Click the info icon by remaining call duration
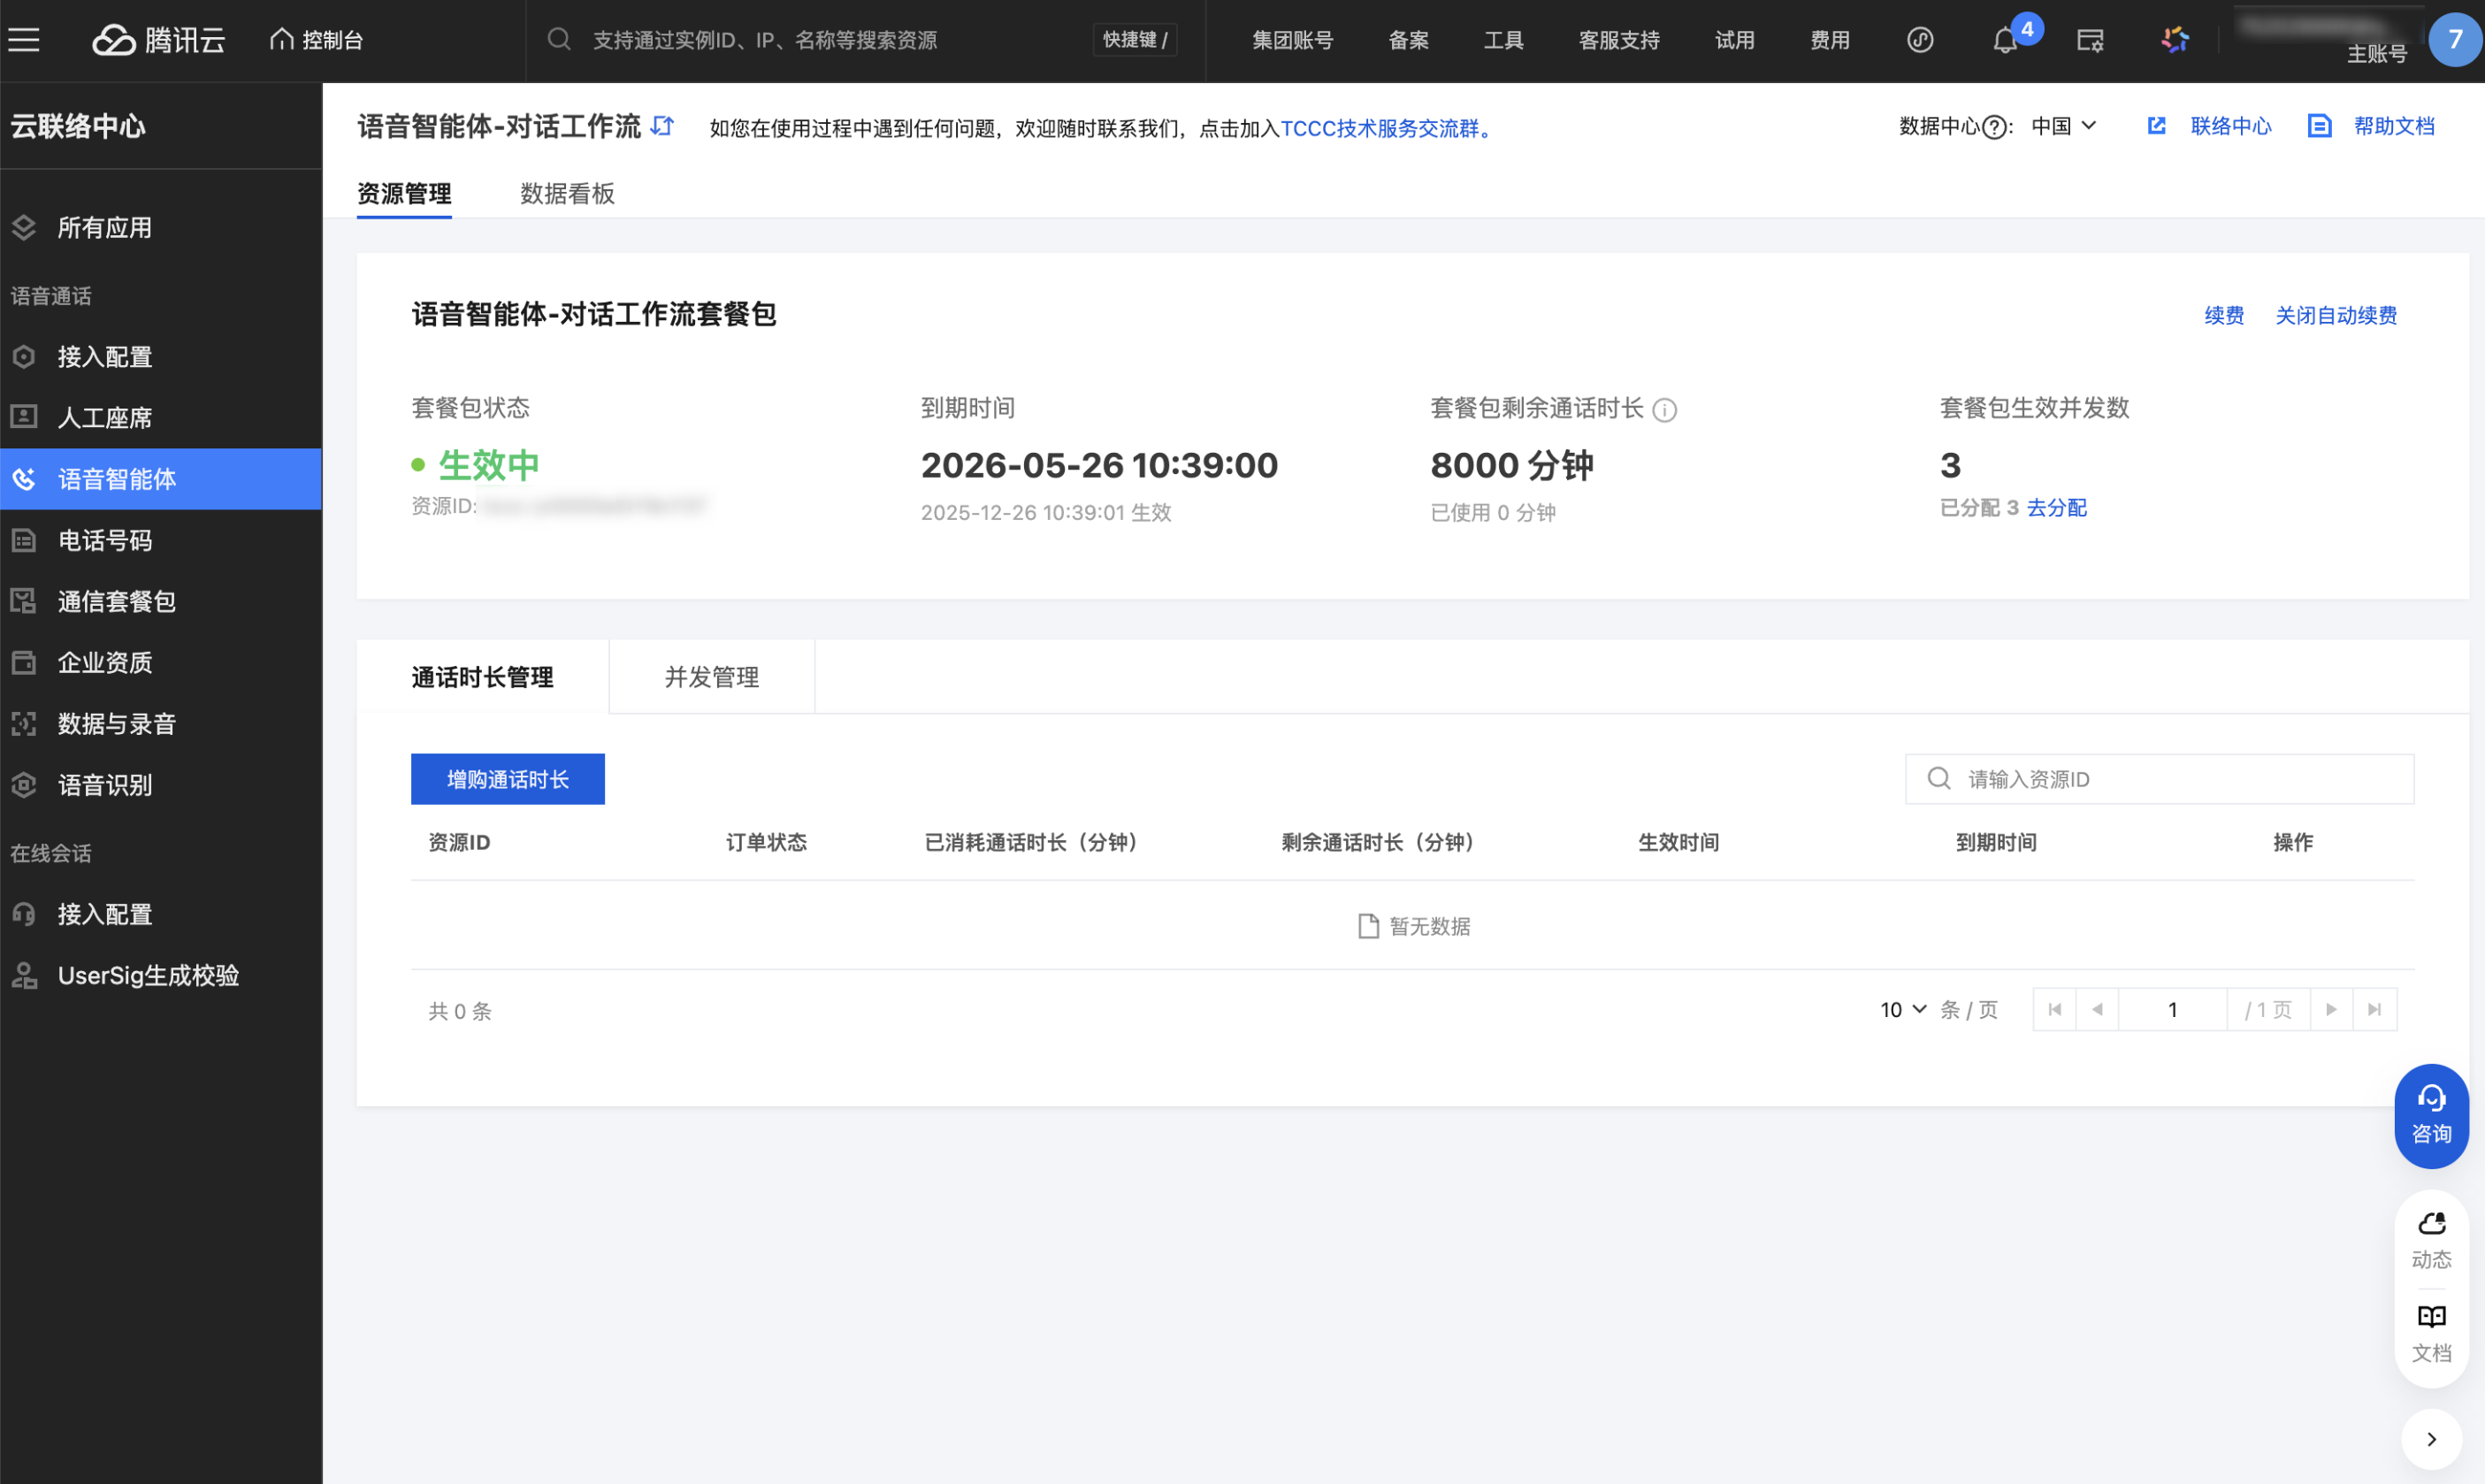The image size is (2485, 1484). click(x=1665, y=410)
